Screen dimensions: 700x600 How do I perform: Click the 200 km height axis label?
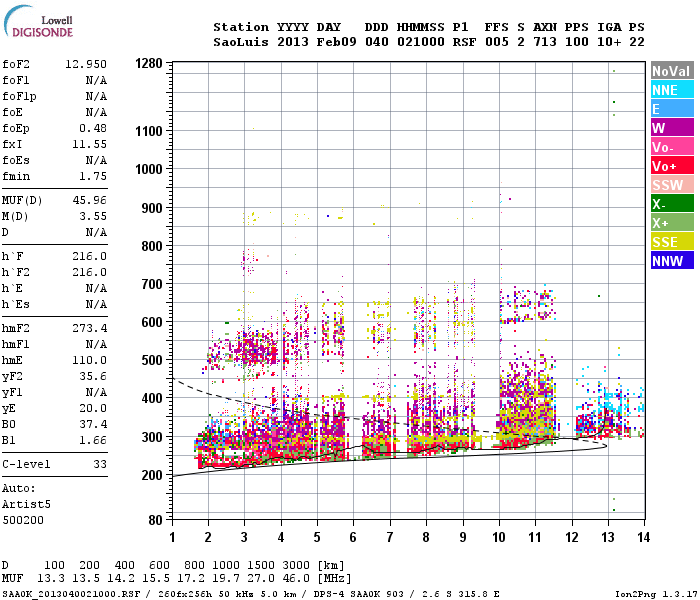click(x=152, y=475)
